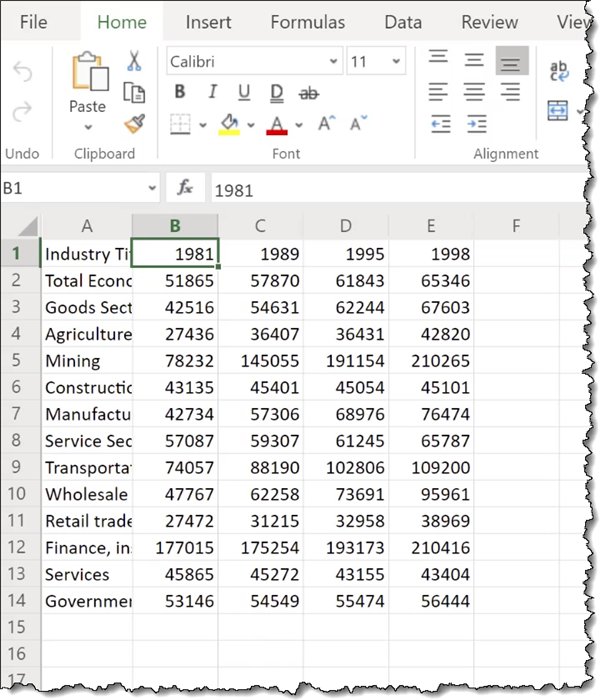Toggle Strikethrough formatting
This screenshot has height=700, width=600.
pos(310,93)
